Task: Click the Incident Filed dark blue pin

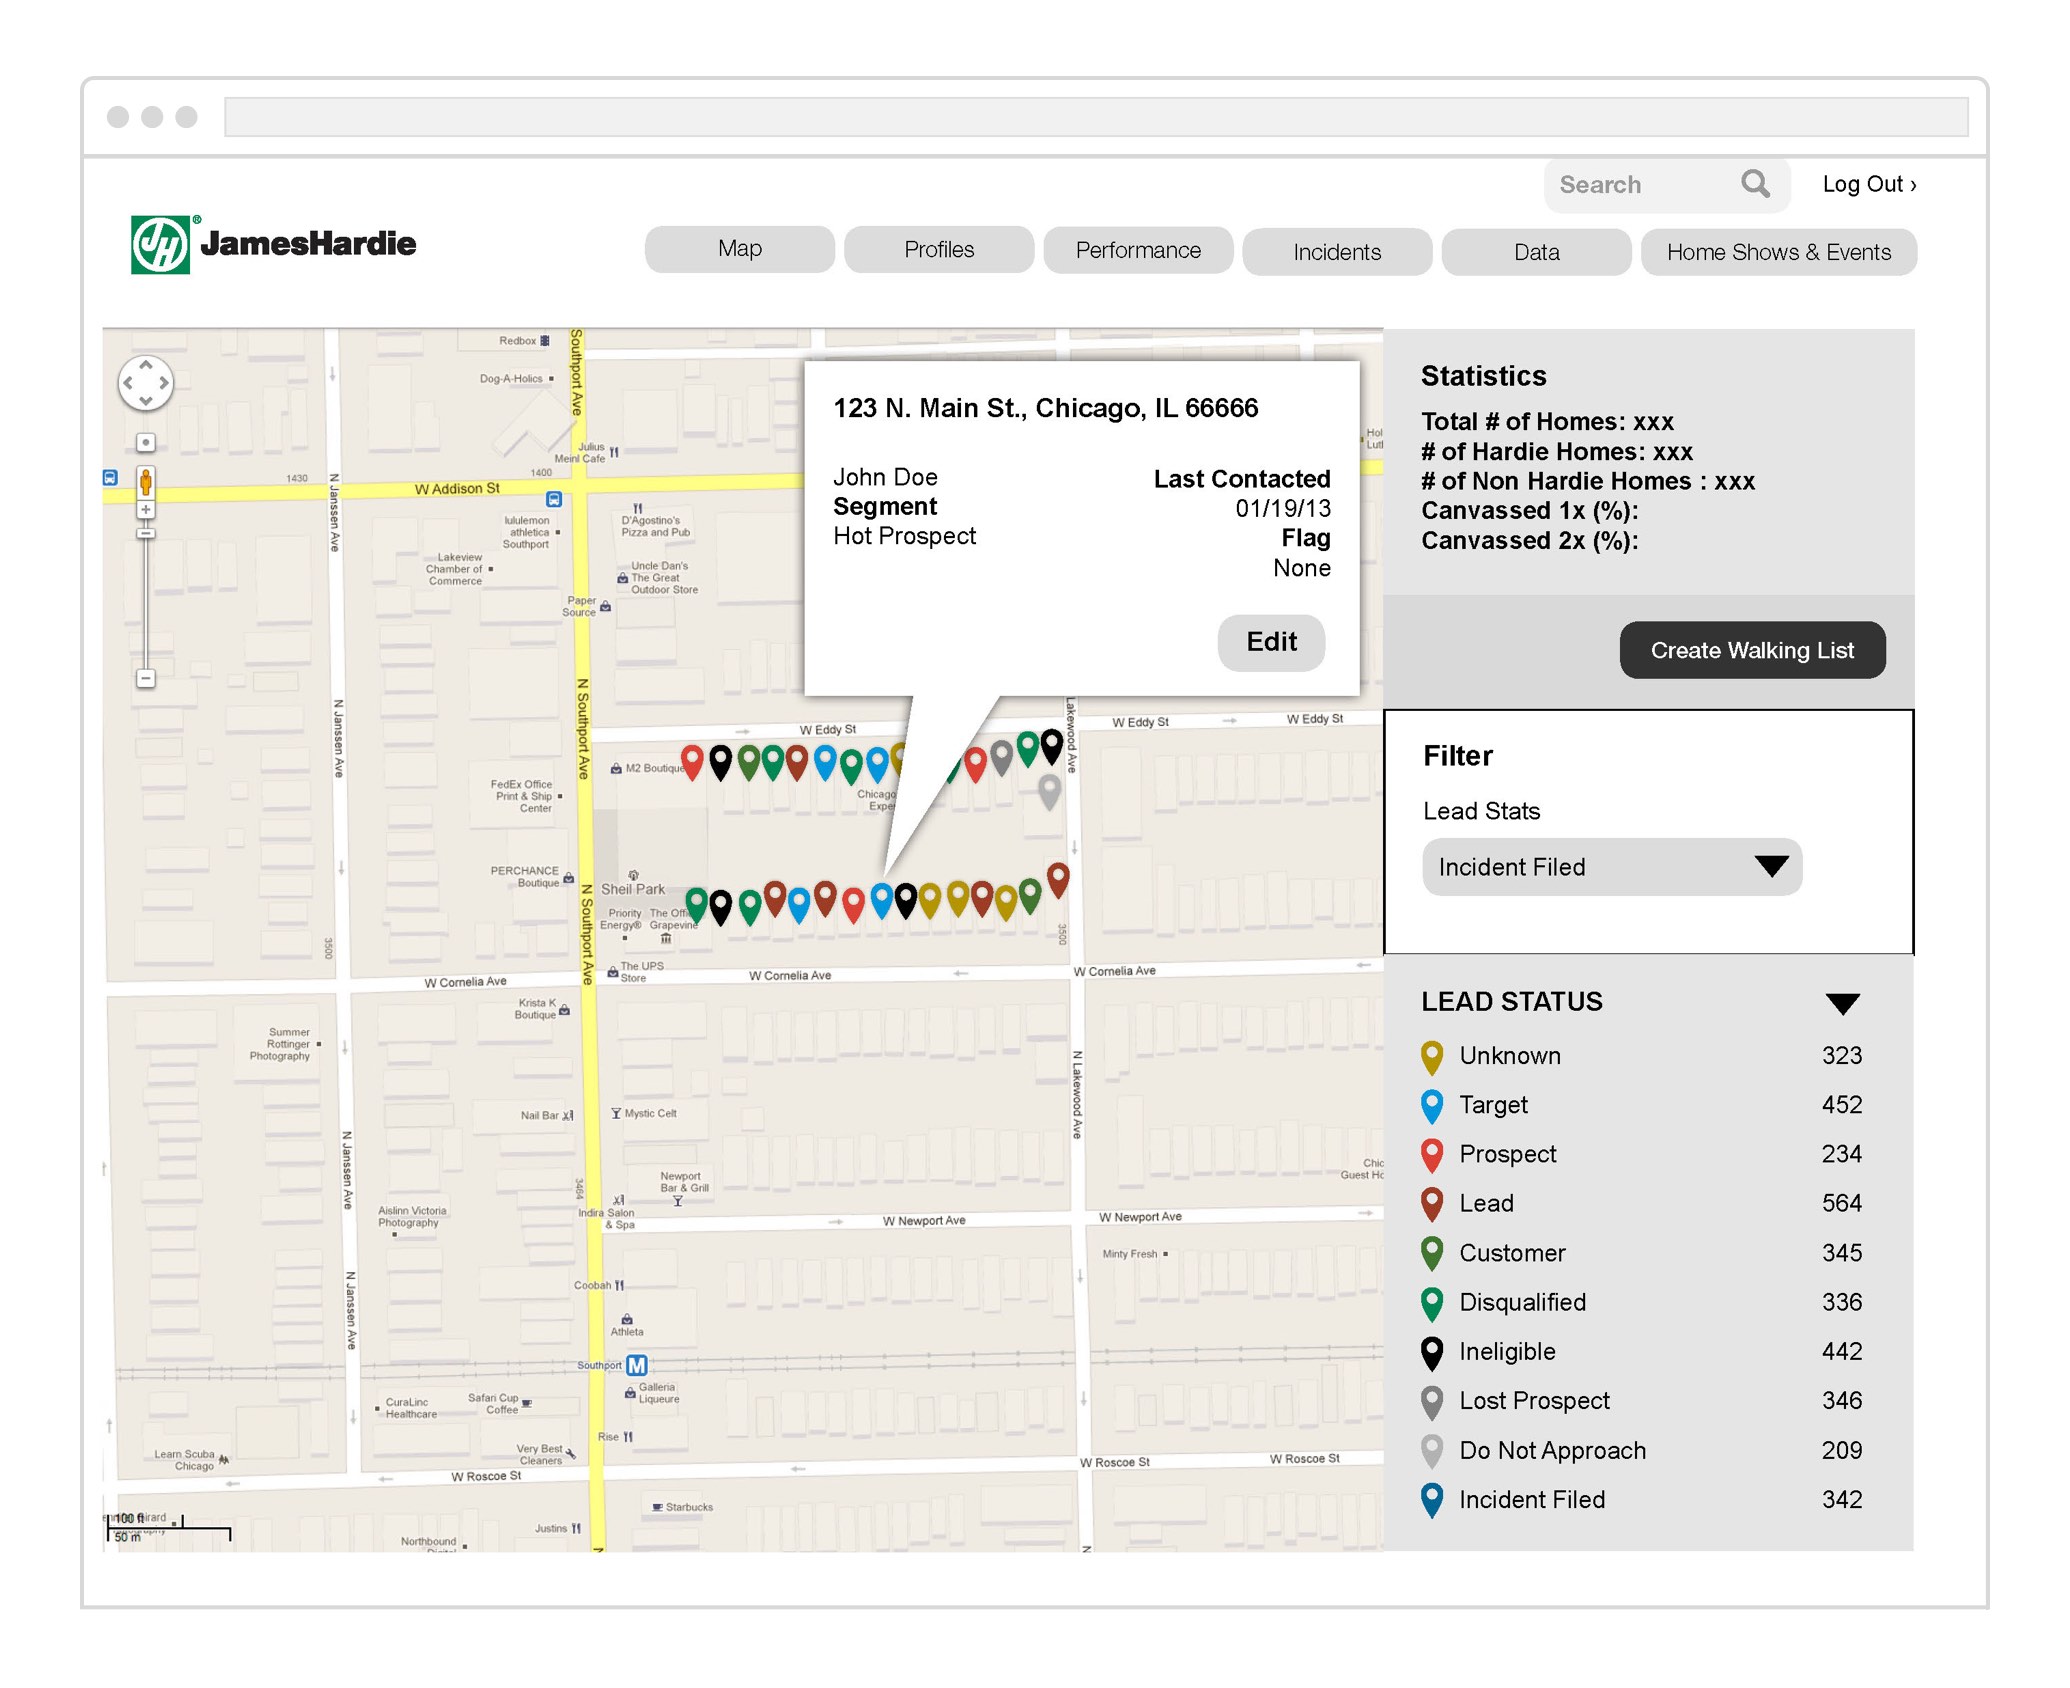Action: coord(1432,1500)
